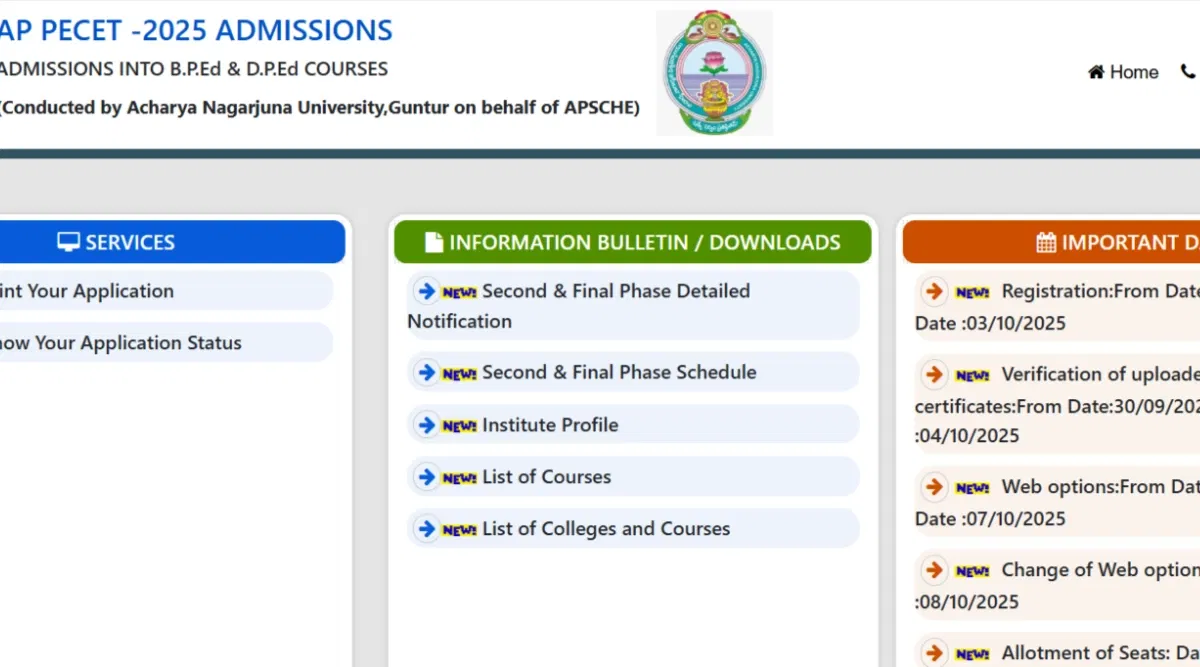Click the calendar icon in Important Dates header

(x=1046, y=242)
